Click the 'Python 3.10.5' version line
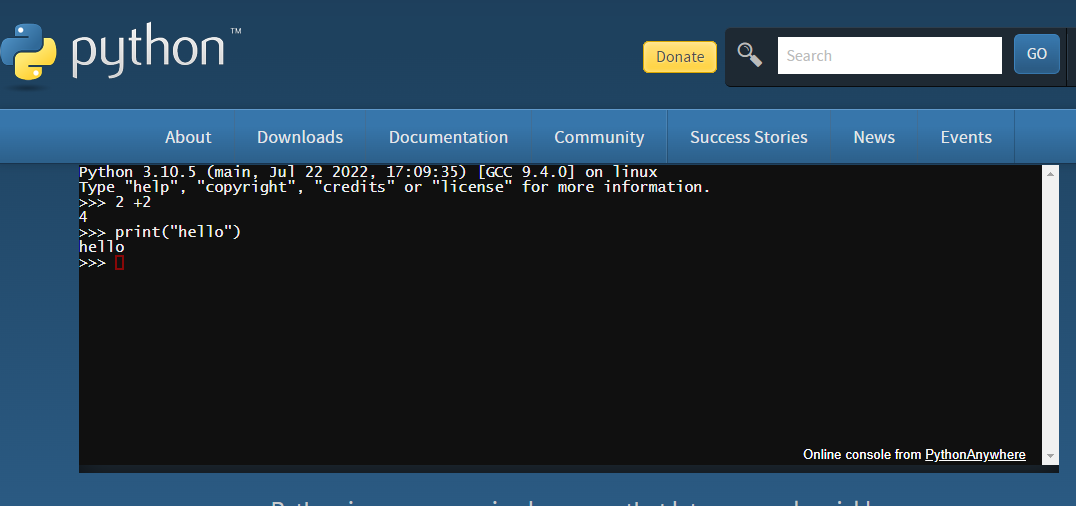This screenshot has height=506, width=1076. (x=368, y=172)
